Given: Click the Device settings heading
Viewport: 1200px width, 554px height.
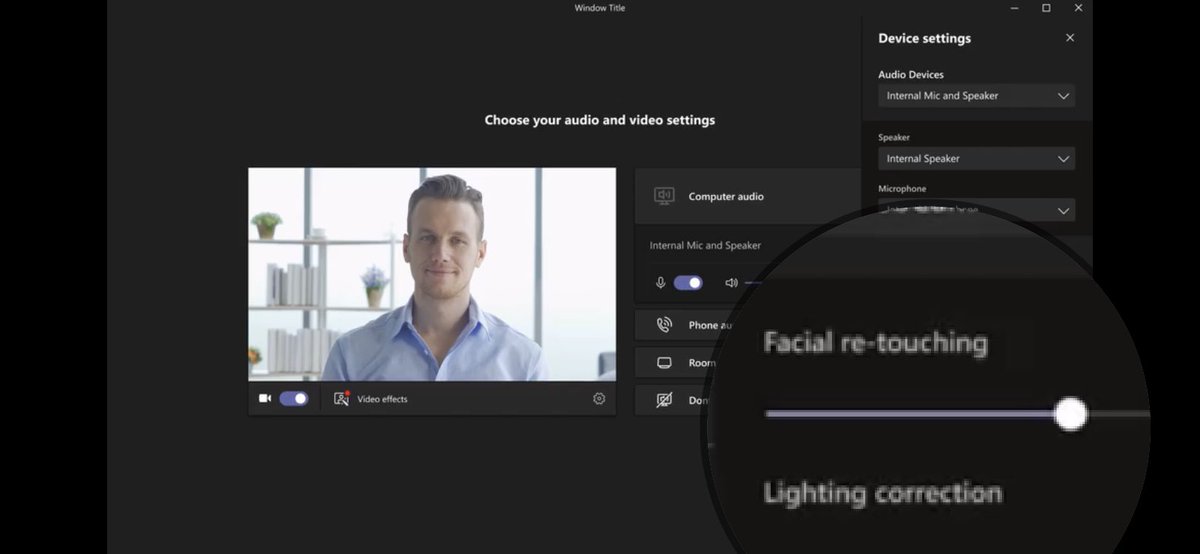Looking at the screenshot, I should coord(924,38).
